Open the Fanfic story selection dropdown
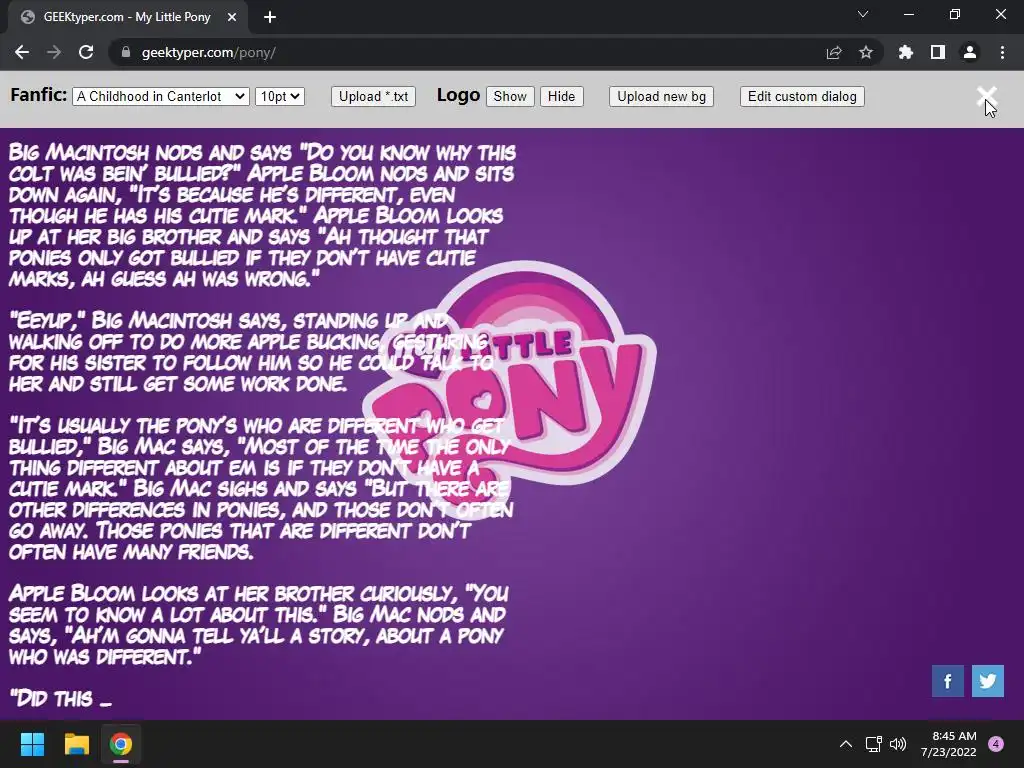Image resolution: width=1024 pixels, height=768 pixels. click(x=161, y=97)
